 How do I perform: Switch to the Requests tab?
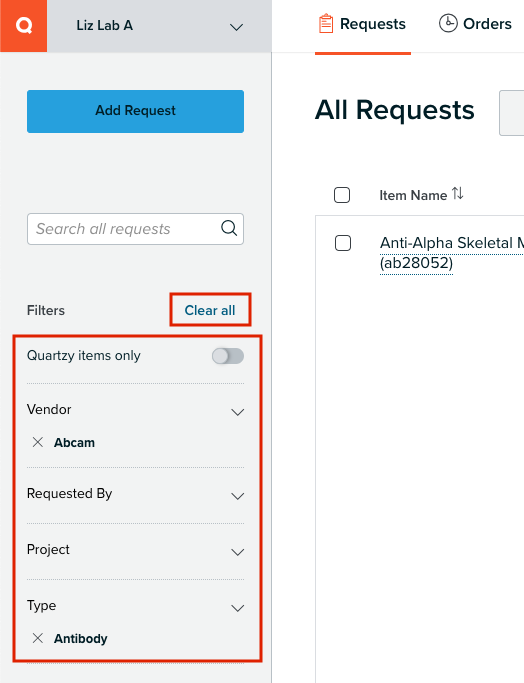click(363, 25)
